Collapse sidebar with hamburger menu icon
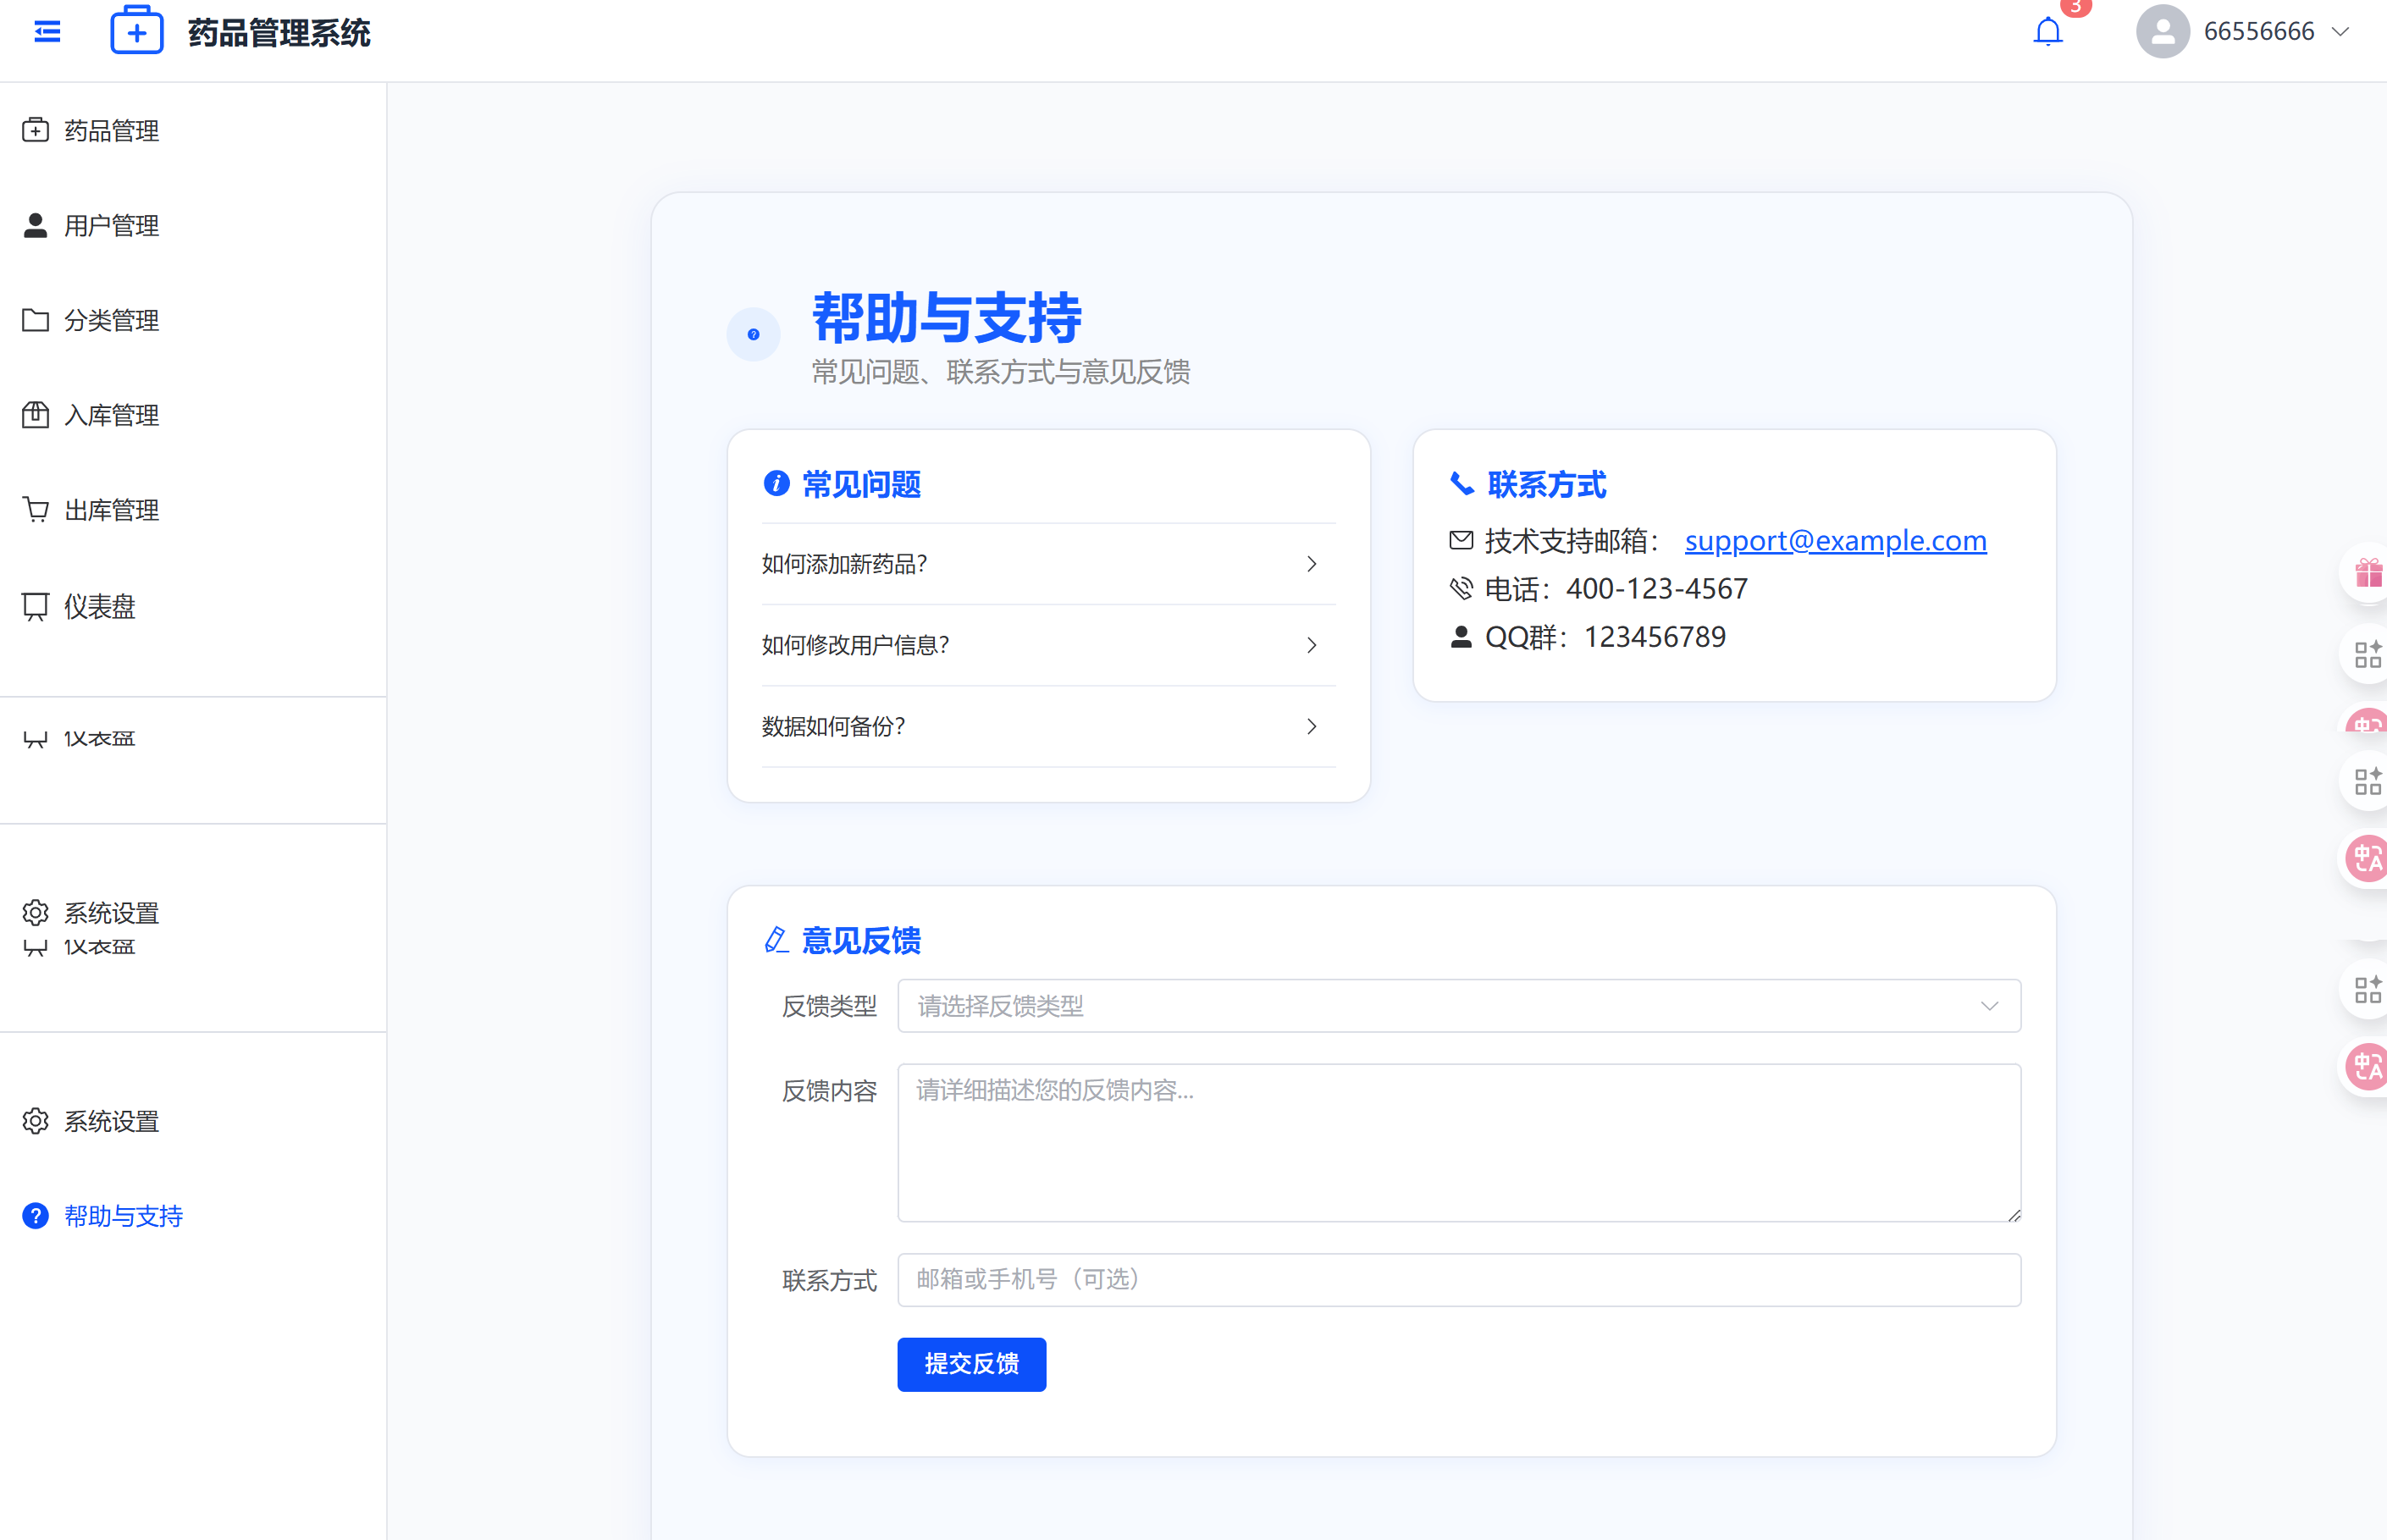 [x=47, y=32]
